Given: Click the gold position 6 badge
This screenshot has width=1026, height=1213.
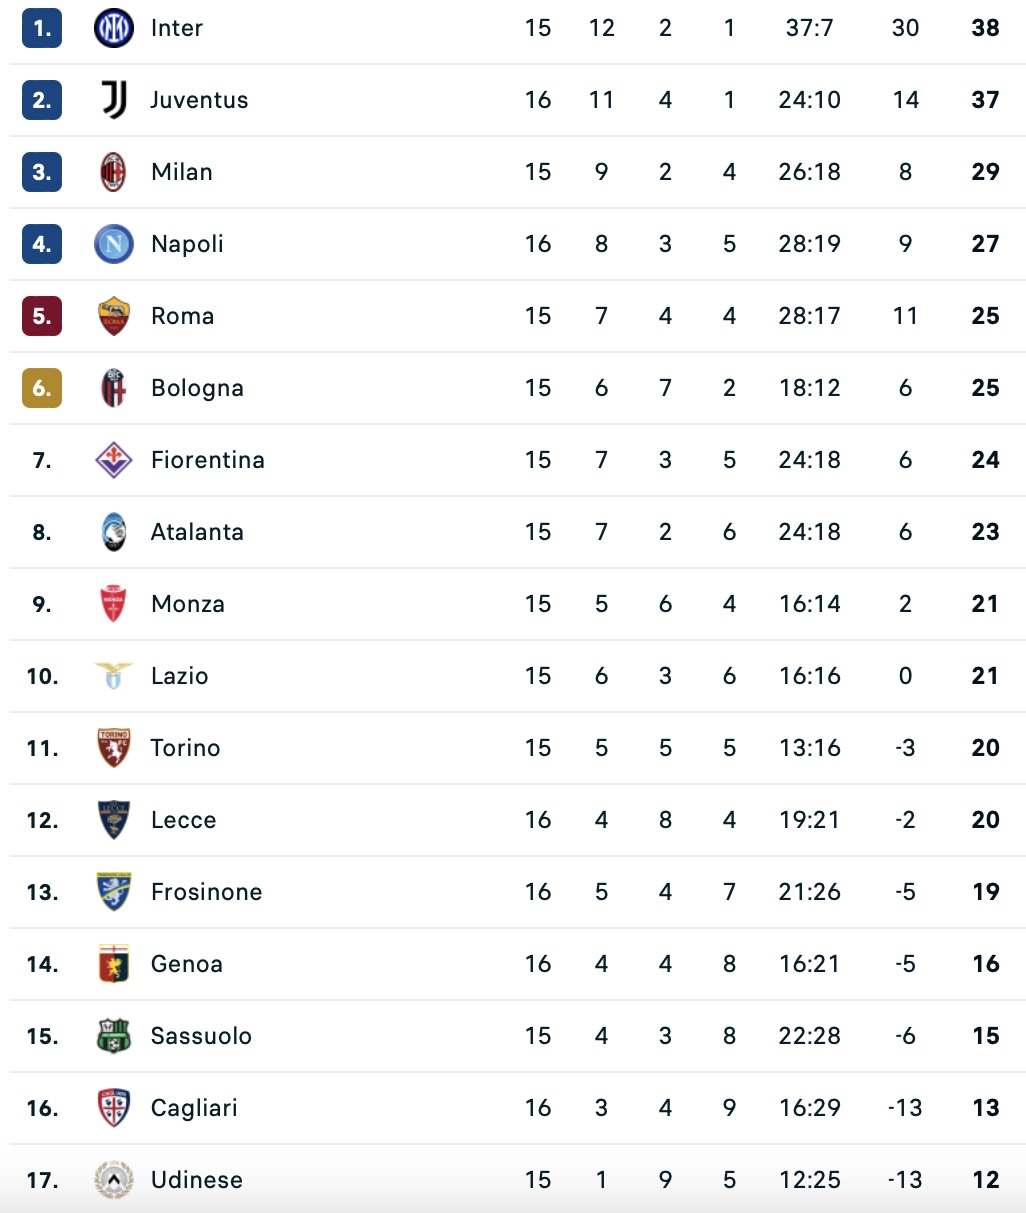Looking at the screenshot, I should coord(42,388).
